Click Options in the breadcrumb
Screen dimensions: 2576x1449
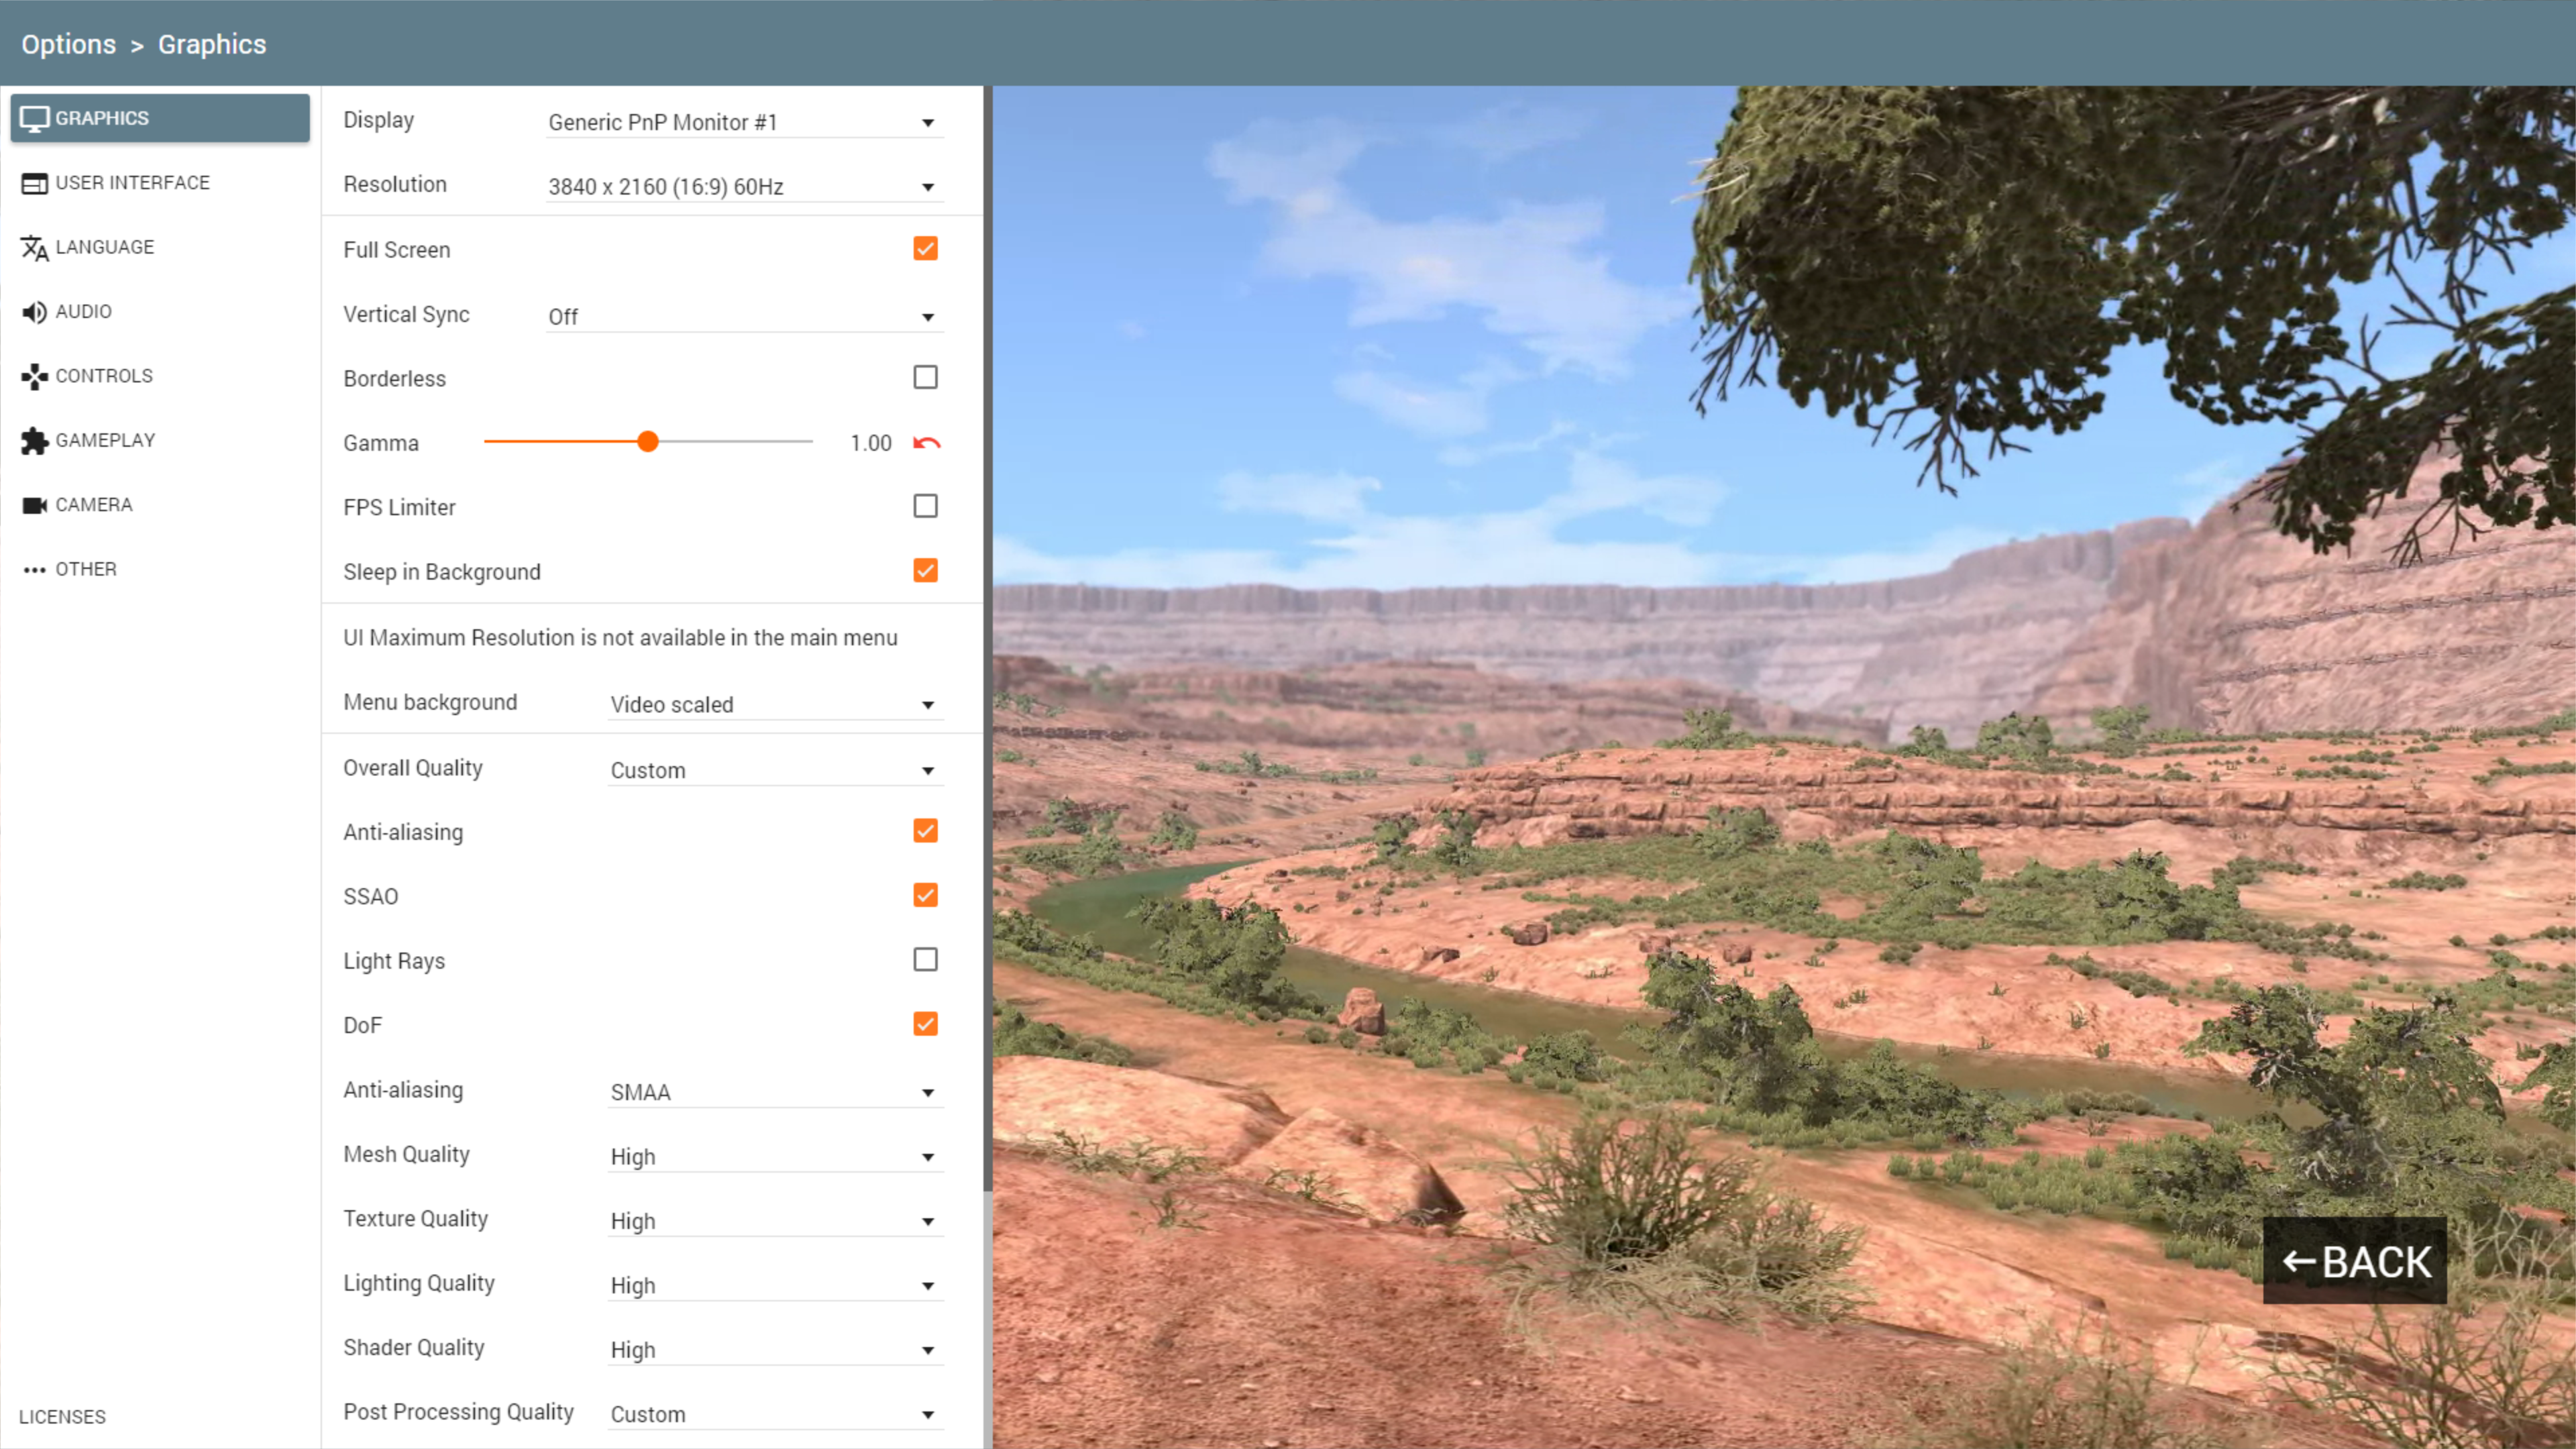point(68,44)
